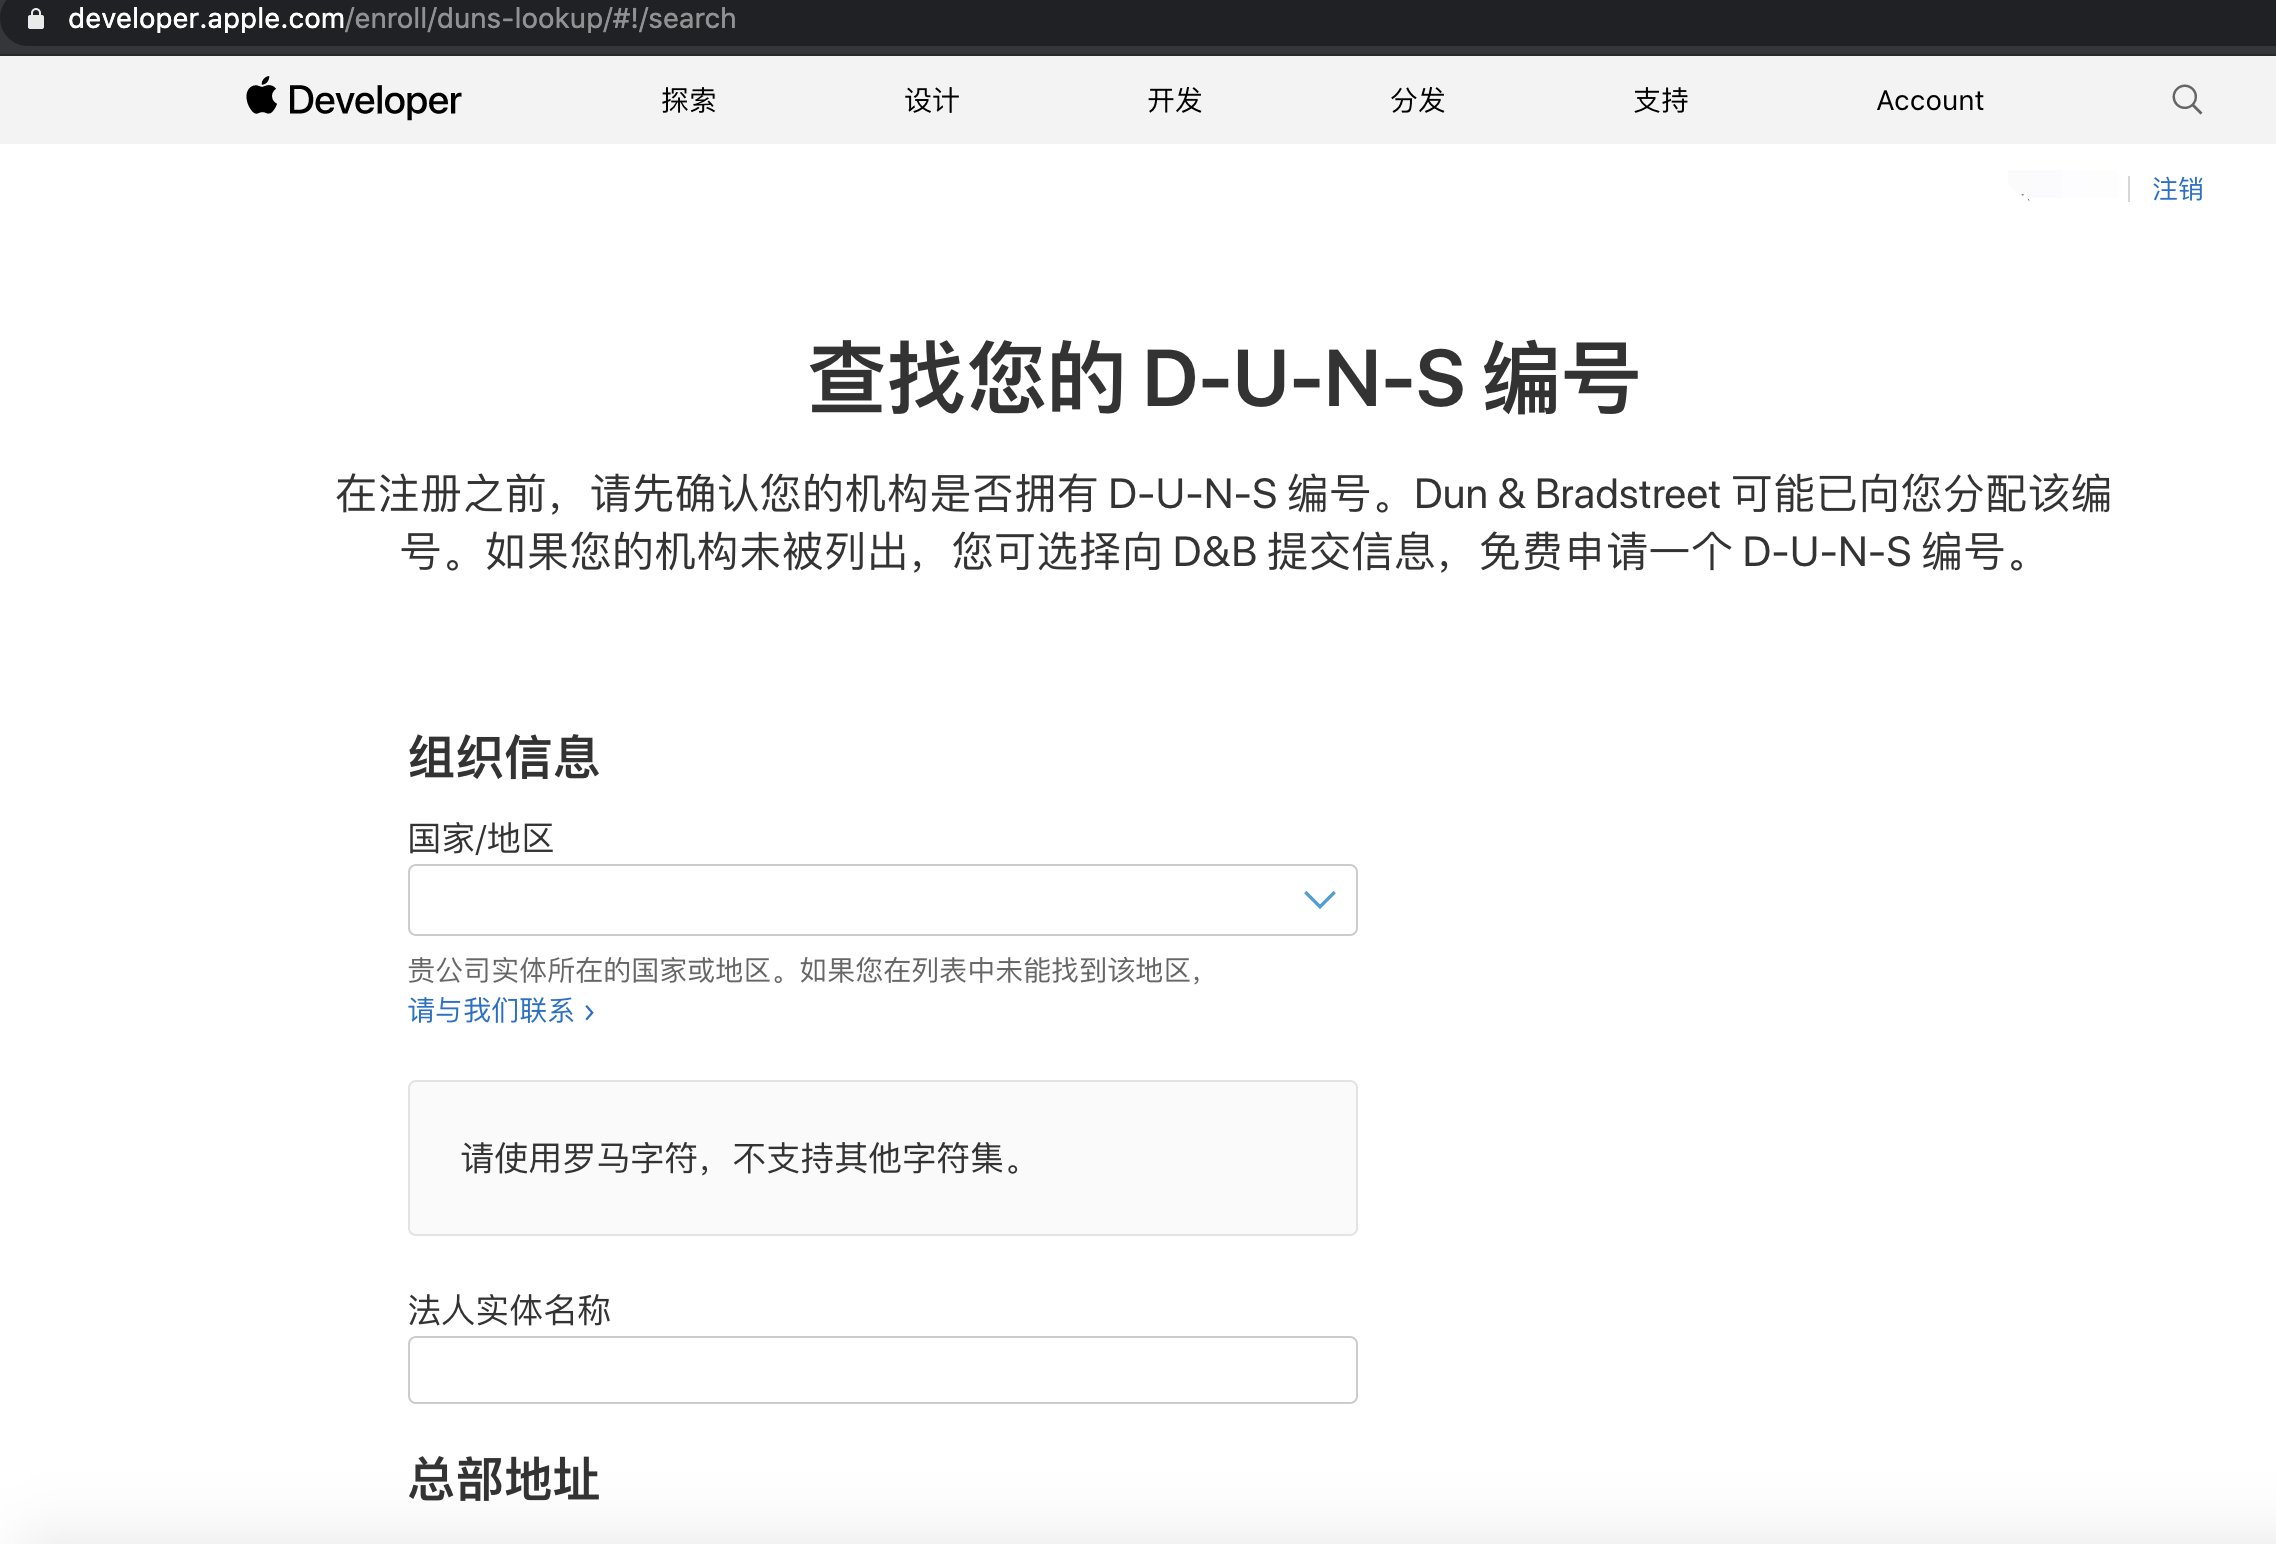Image resolution: width=2276 pixels, height=1544 pixels.
Task: Click the 总部地址 section heading
Action: pyautogui.click(x=504, y=1479)
